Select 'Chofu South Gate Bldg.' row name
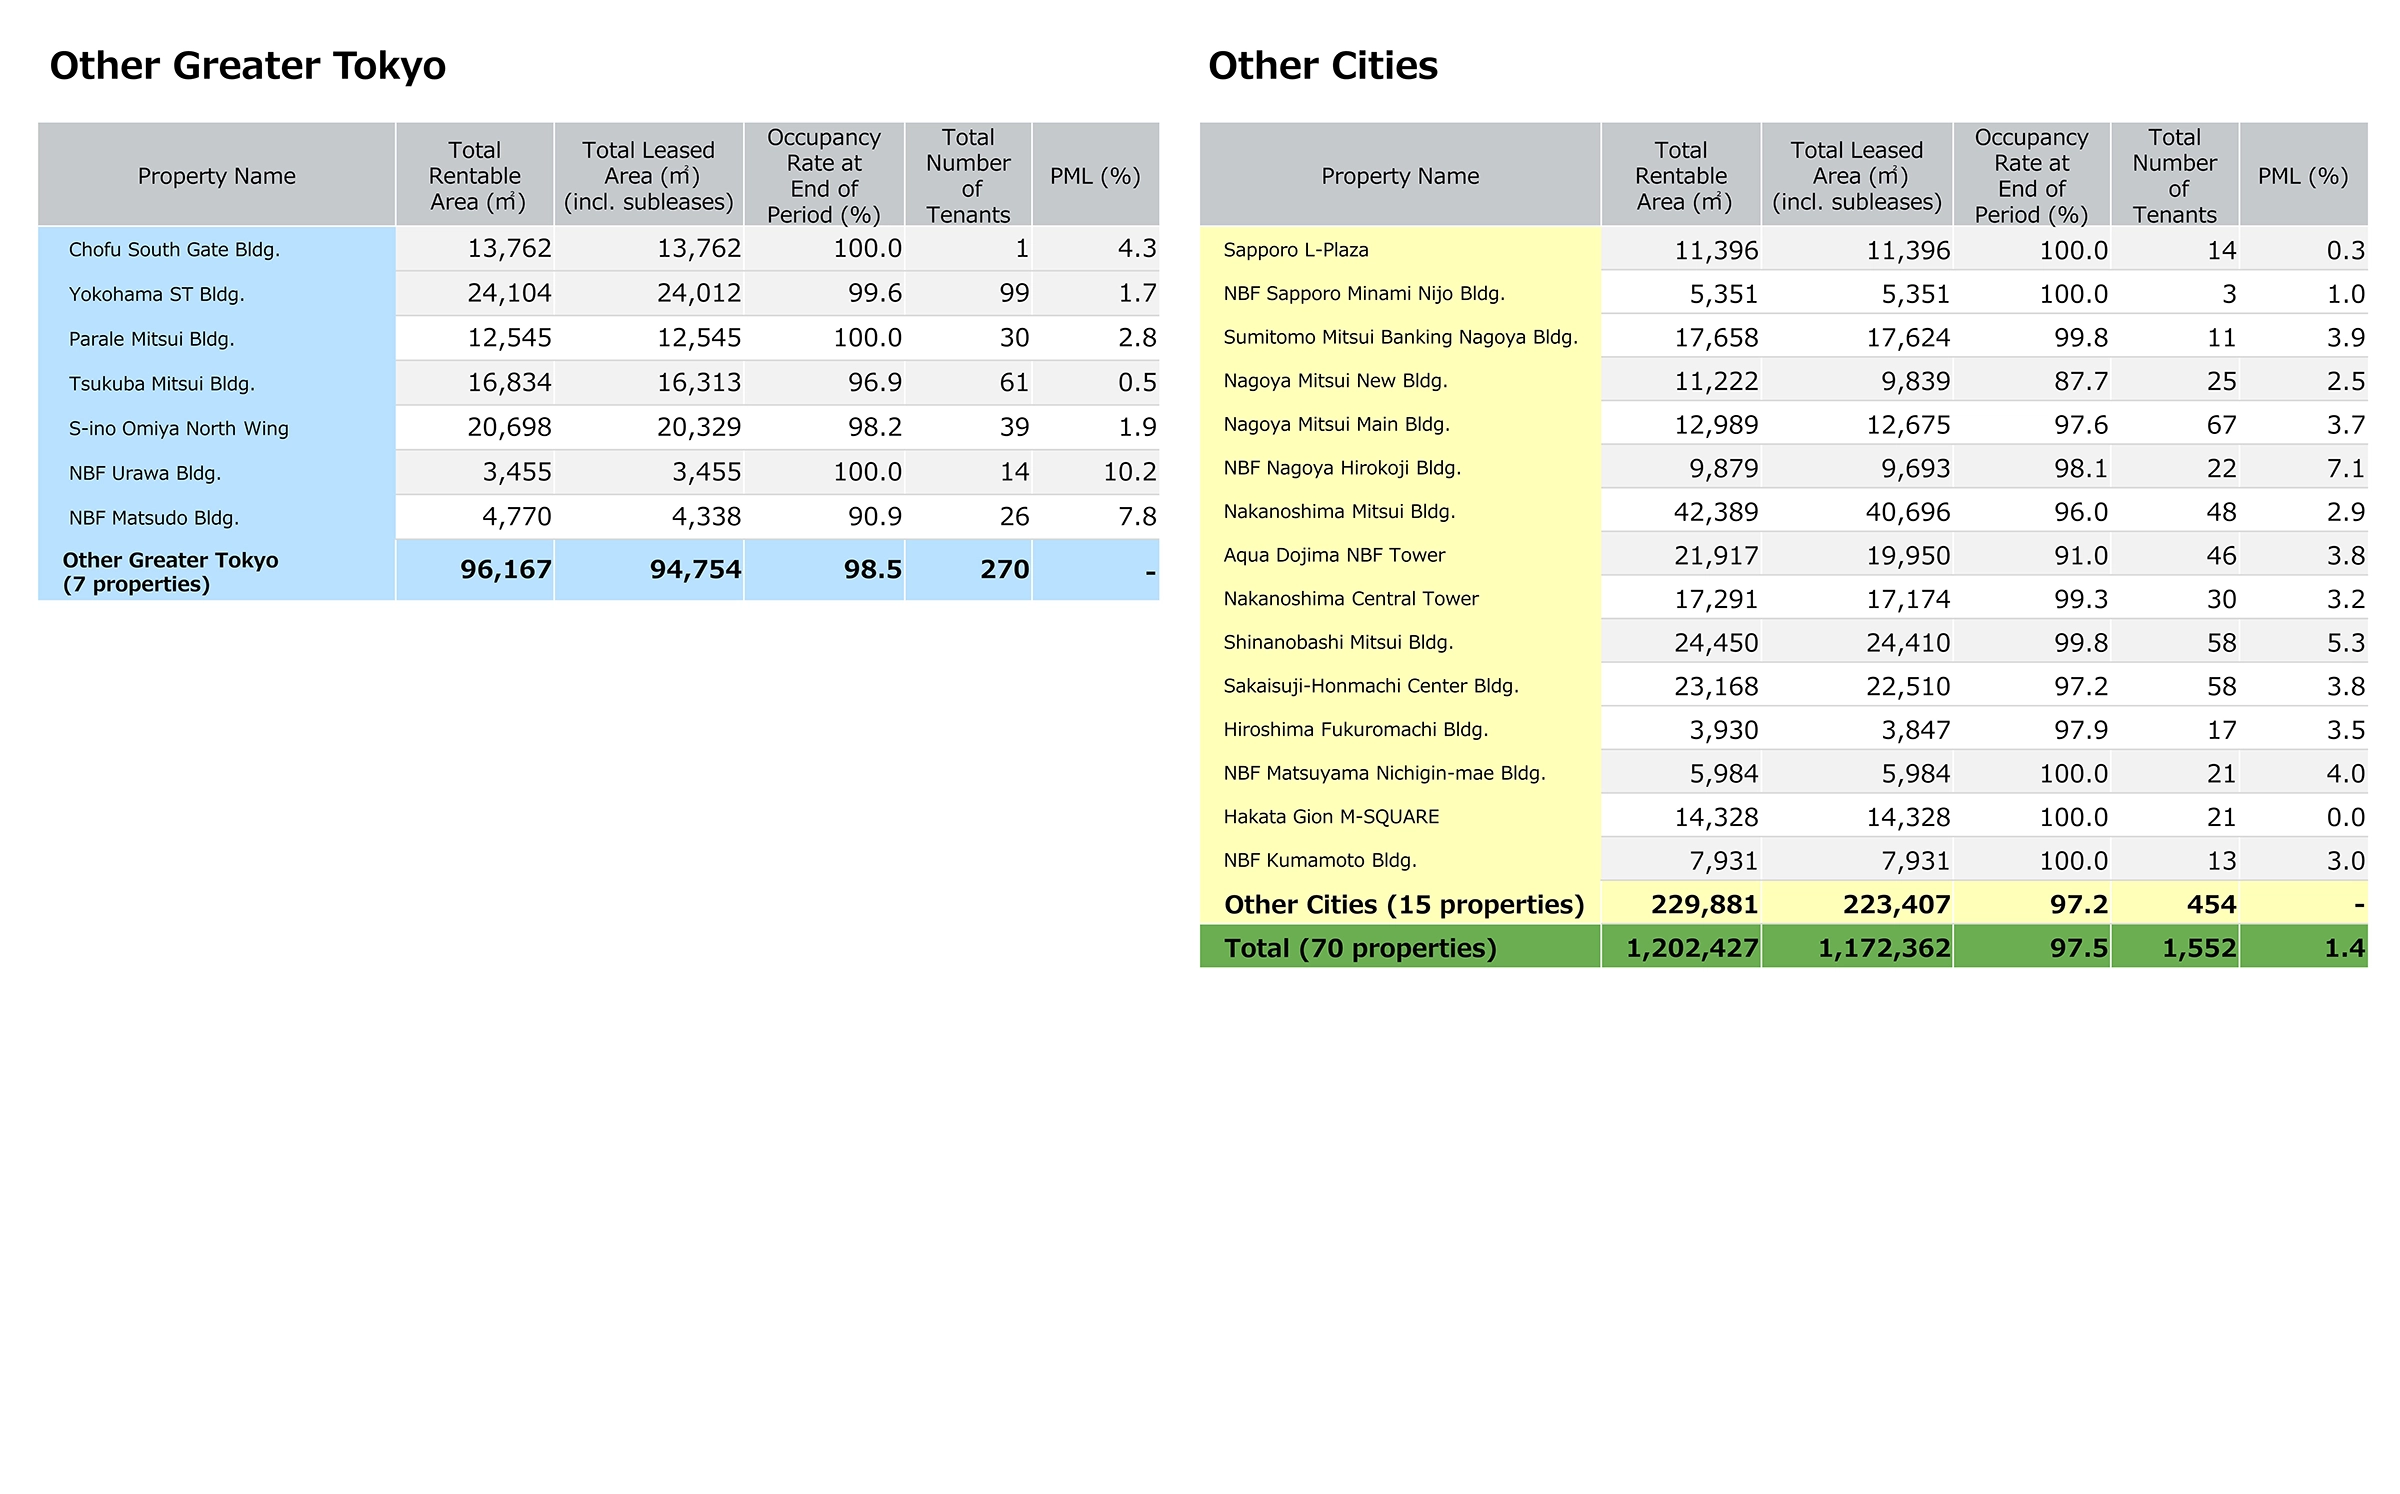This screenshot has height=1494, width=2400. click(x=174, y=250)
